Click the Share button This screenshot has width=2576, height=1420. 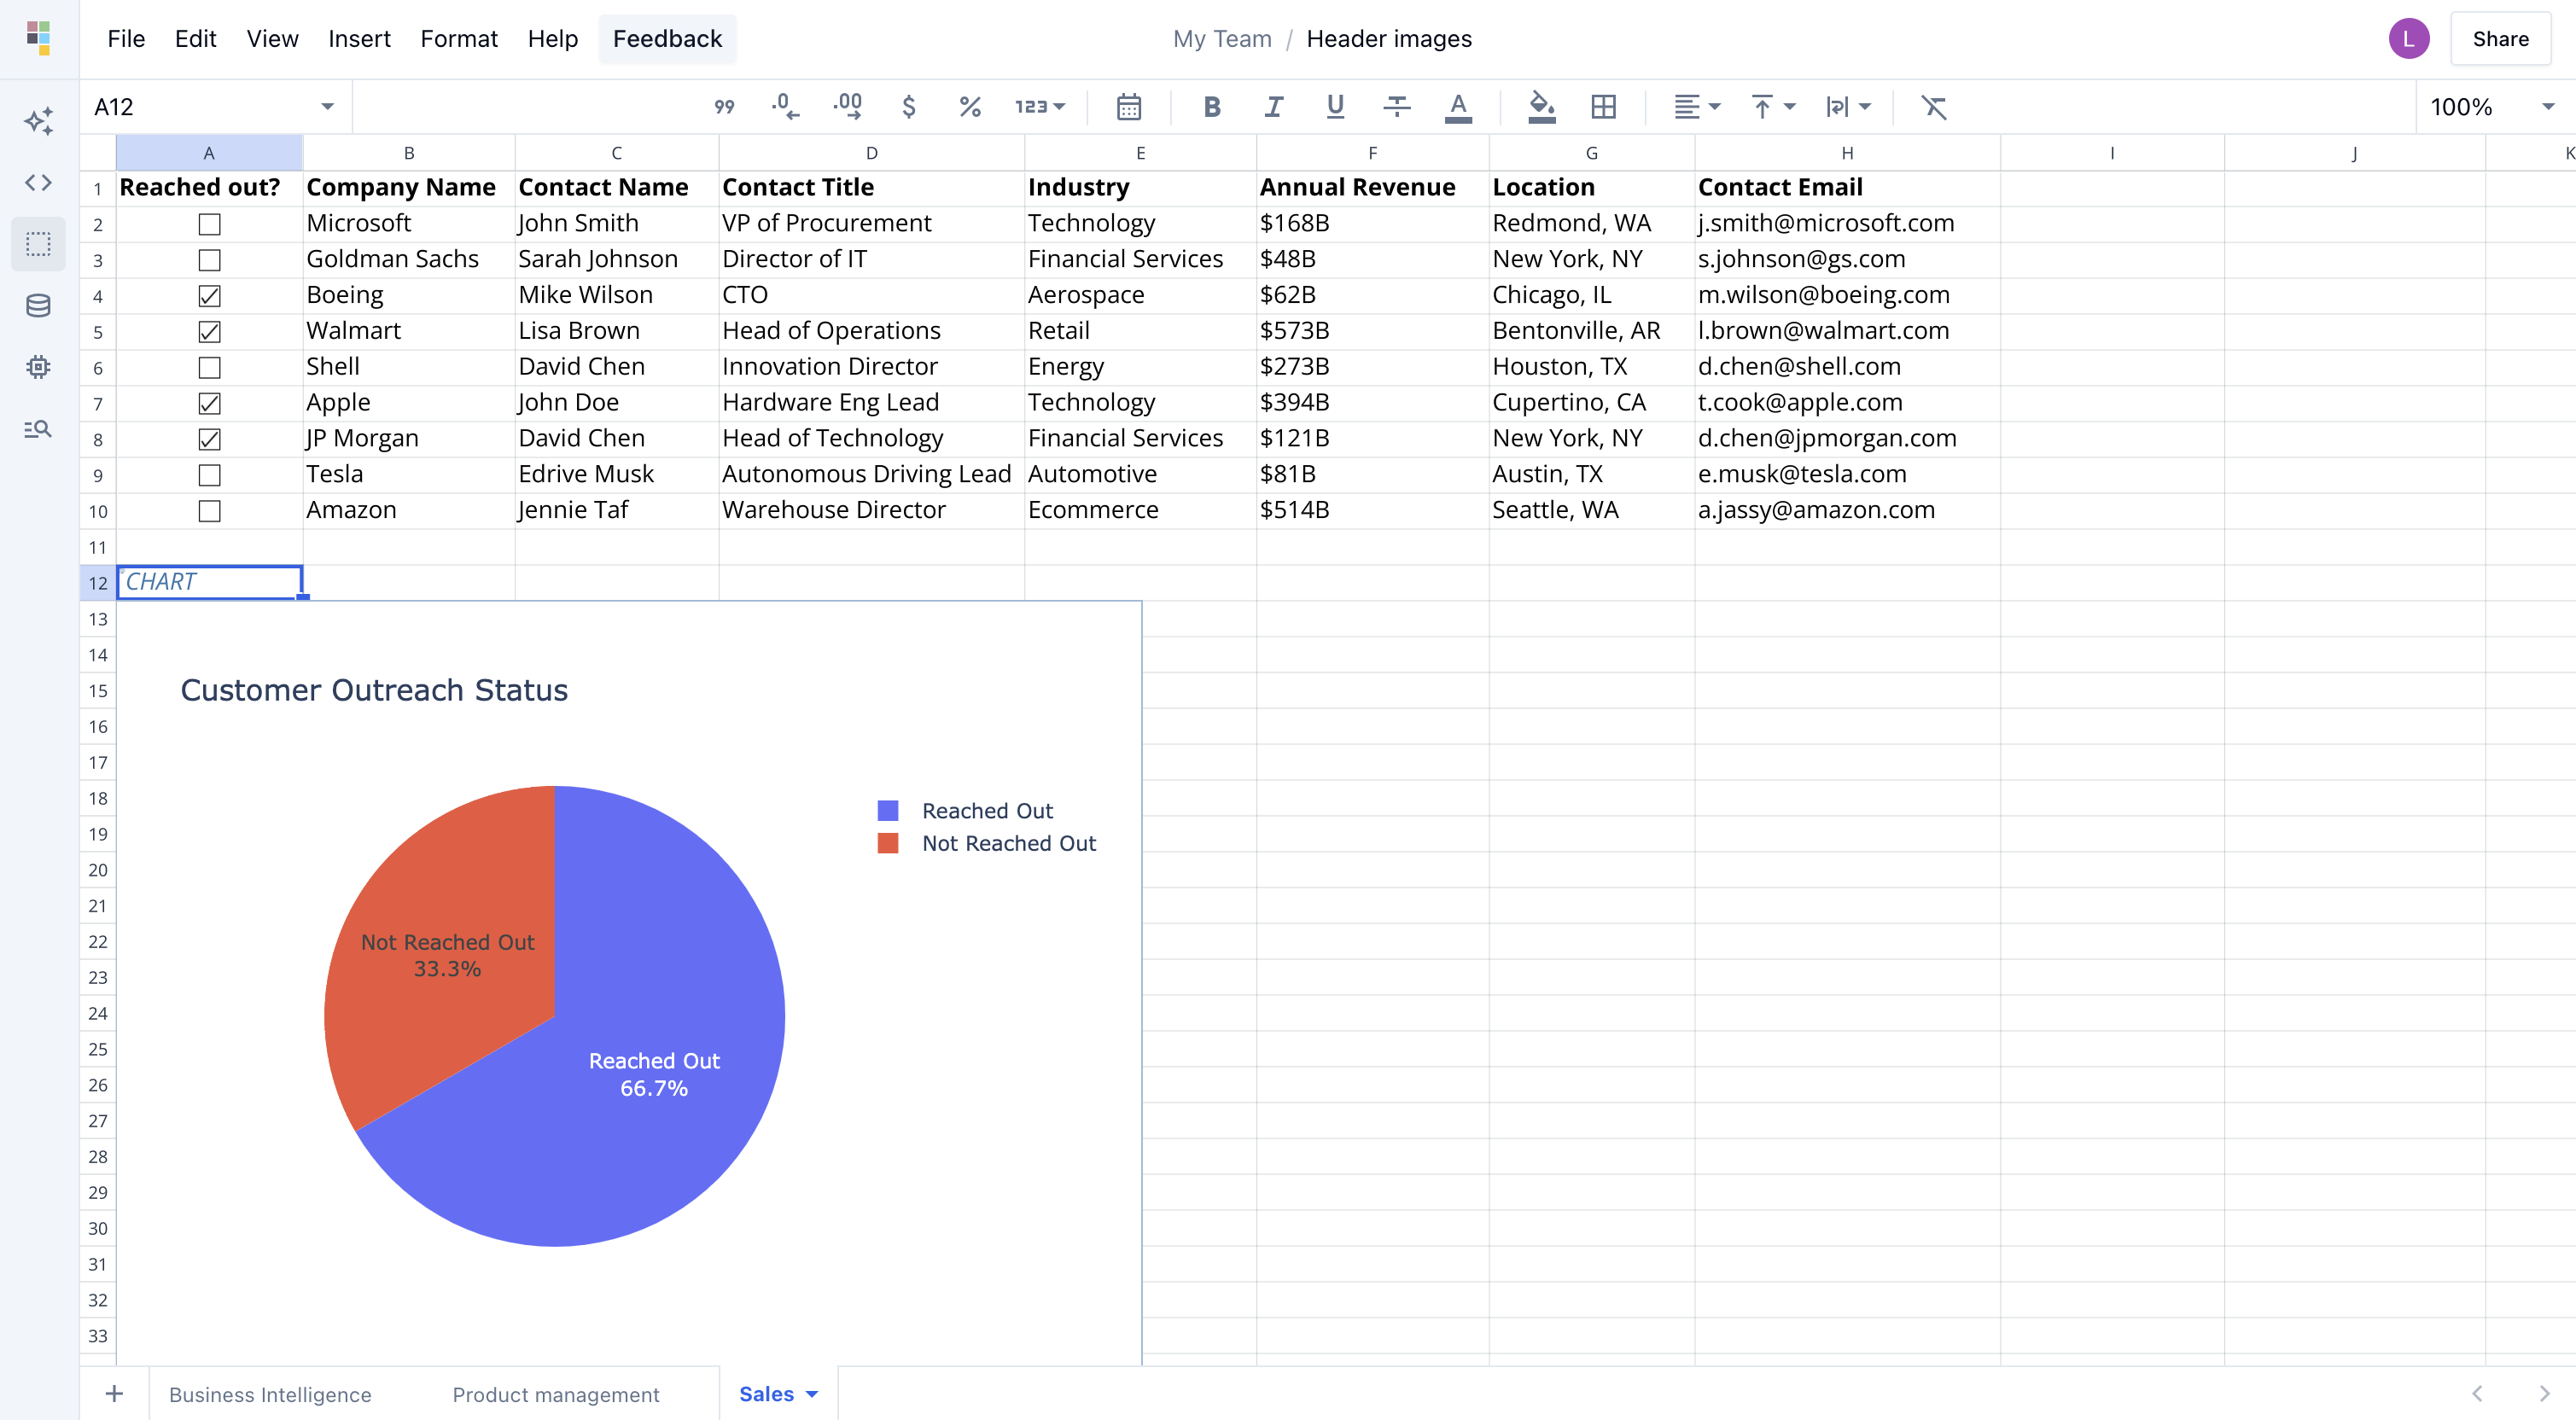(x=2499, y=38)
